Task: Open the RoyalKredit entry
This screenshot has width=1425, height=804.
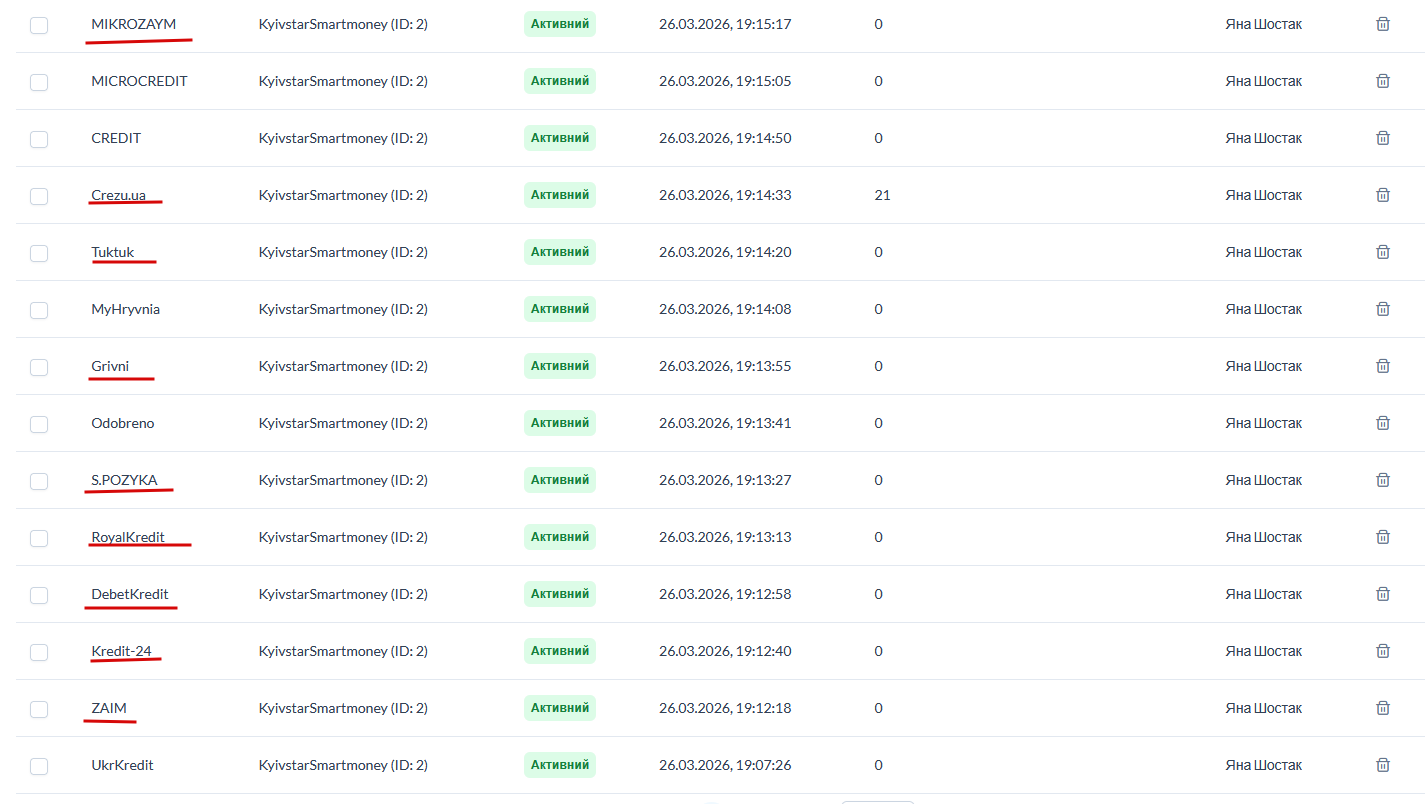Action: pyautogui.click(x=128, y=537)
